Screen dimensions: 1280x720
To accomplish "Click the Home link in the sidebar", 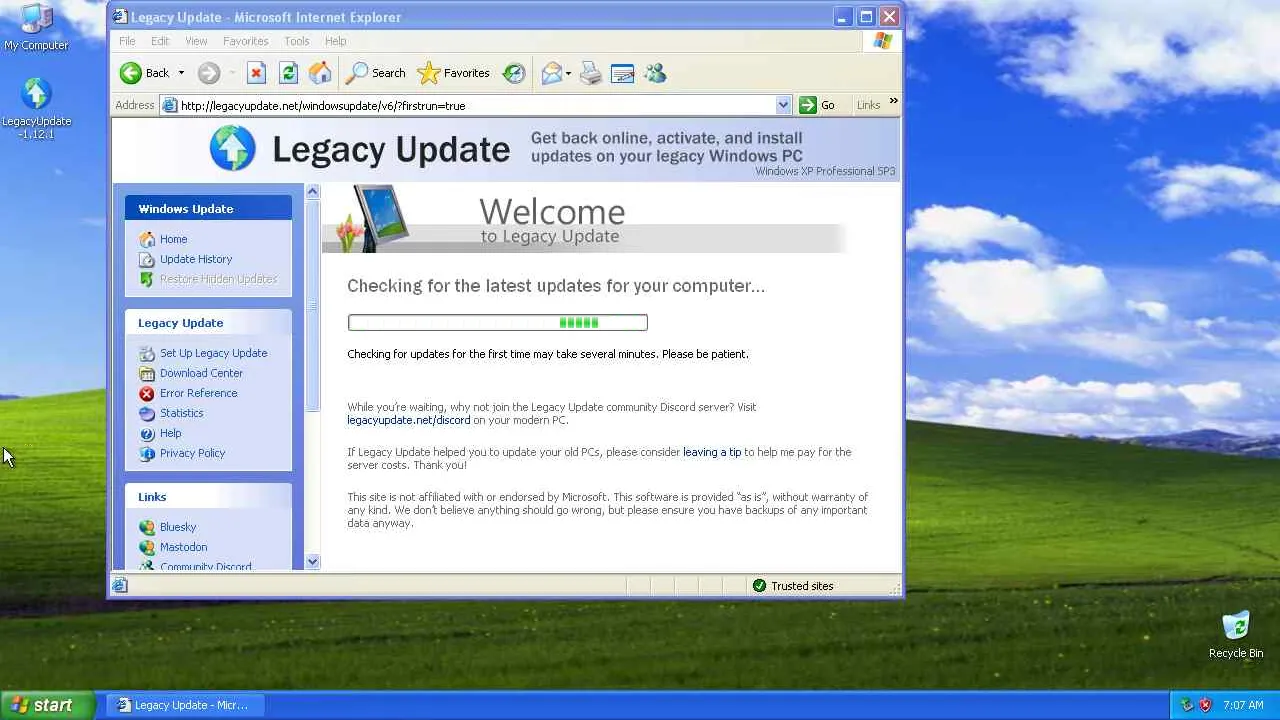I will point(173,239).
